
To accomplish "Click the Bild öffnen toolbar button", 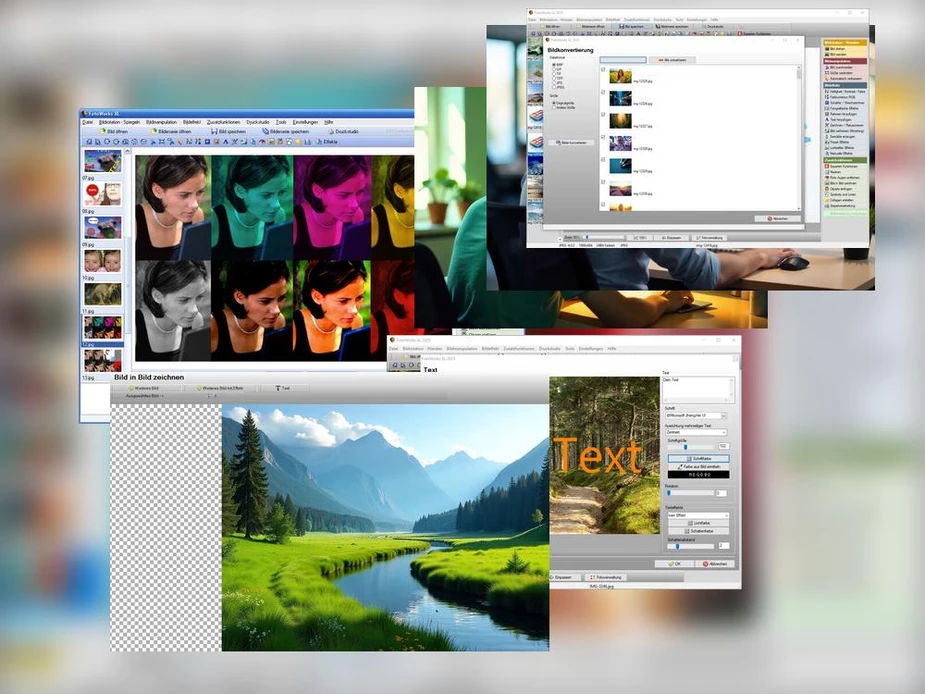I will coord(112,131).
